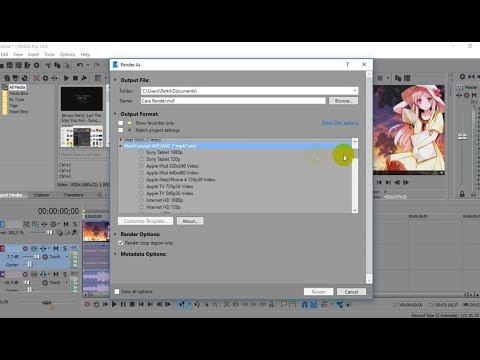The image size is (480, 360).
Task: Click the Cut scissors icon in main toolbar
Action: click(x=48, y=65)
